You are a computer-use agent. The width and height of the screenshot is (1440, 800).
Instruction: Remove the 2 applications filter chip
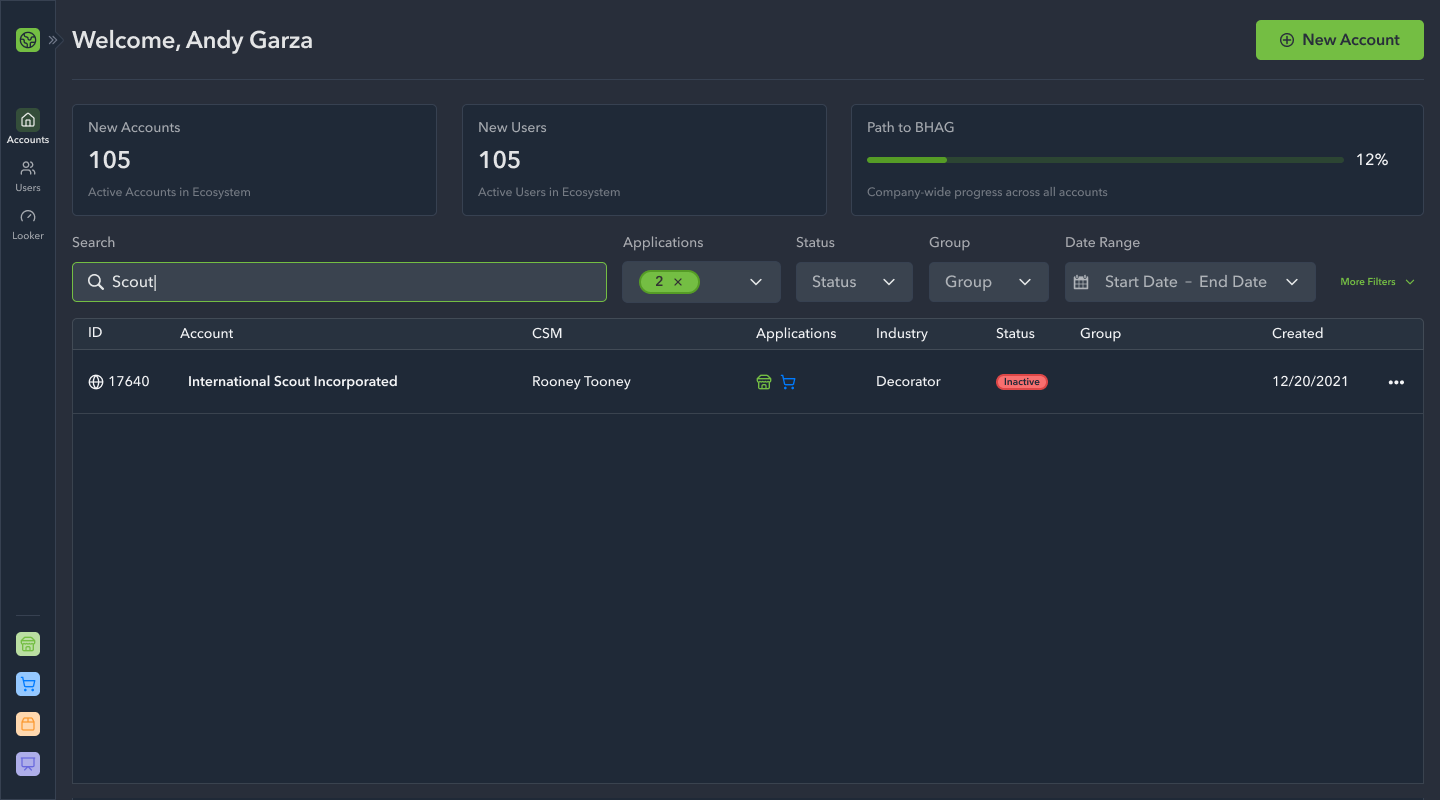pos(678,282)
